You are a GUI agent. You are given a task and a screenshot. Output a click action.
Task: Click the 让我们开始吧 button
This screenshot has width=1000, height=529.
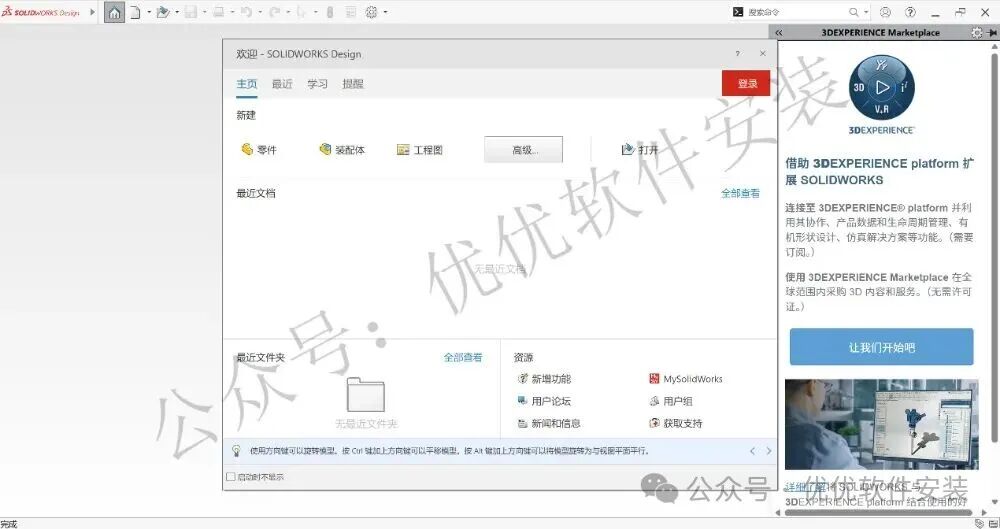coord(881,347)
